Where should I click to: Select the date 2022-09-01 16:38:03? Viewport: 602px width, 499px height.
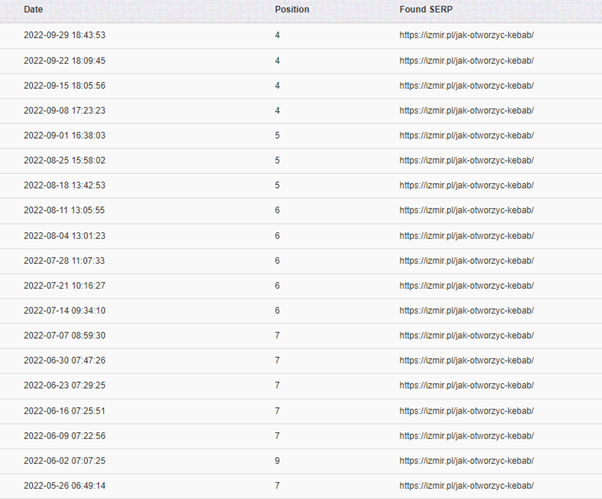click(64, 135)
